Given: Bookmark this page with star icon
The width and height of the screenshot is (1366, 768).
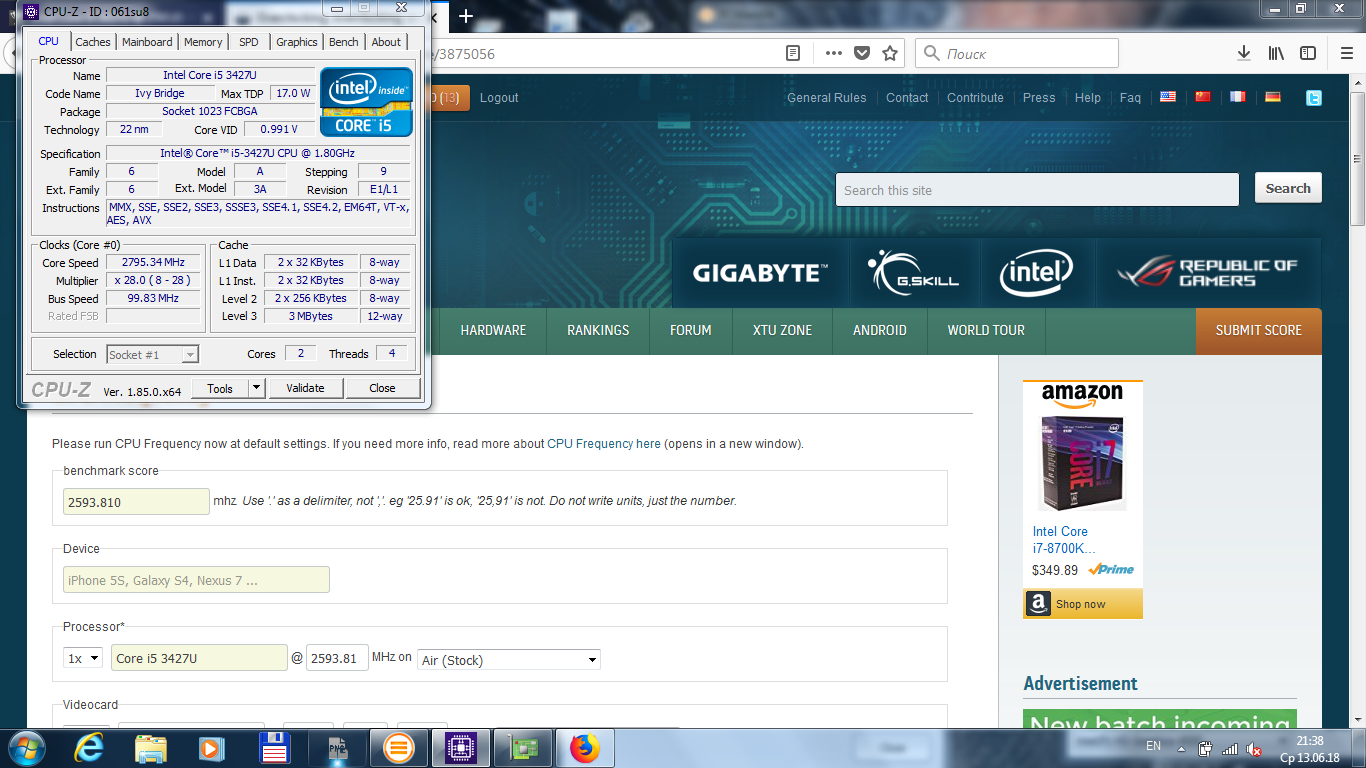Looking at the screenshot, I should tap(890, 53).
